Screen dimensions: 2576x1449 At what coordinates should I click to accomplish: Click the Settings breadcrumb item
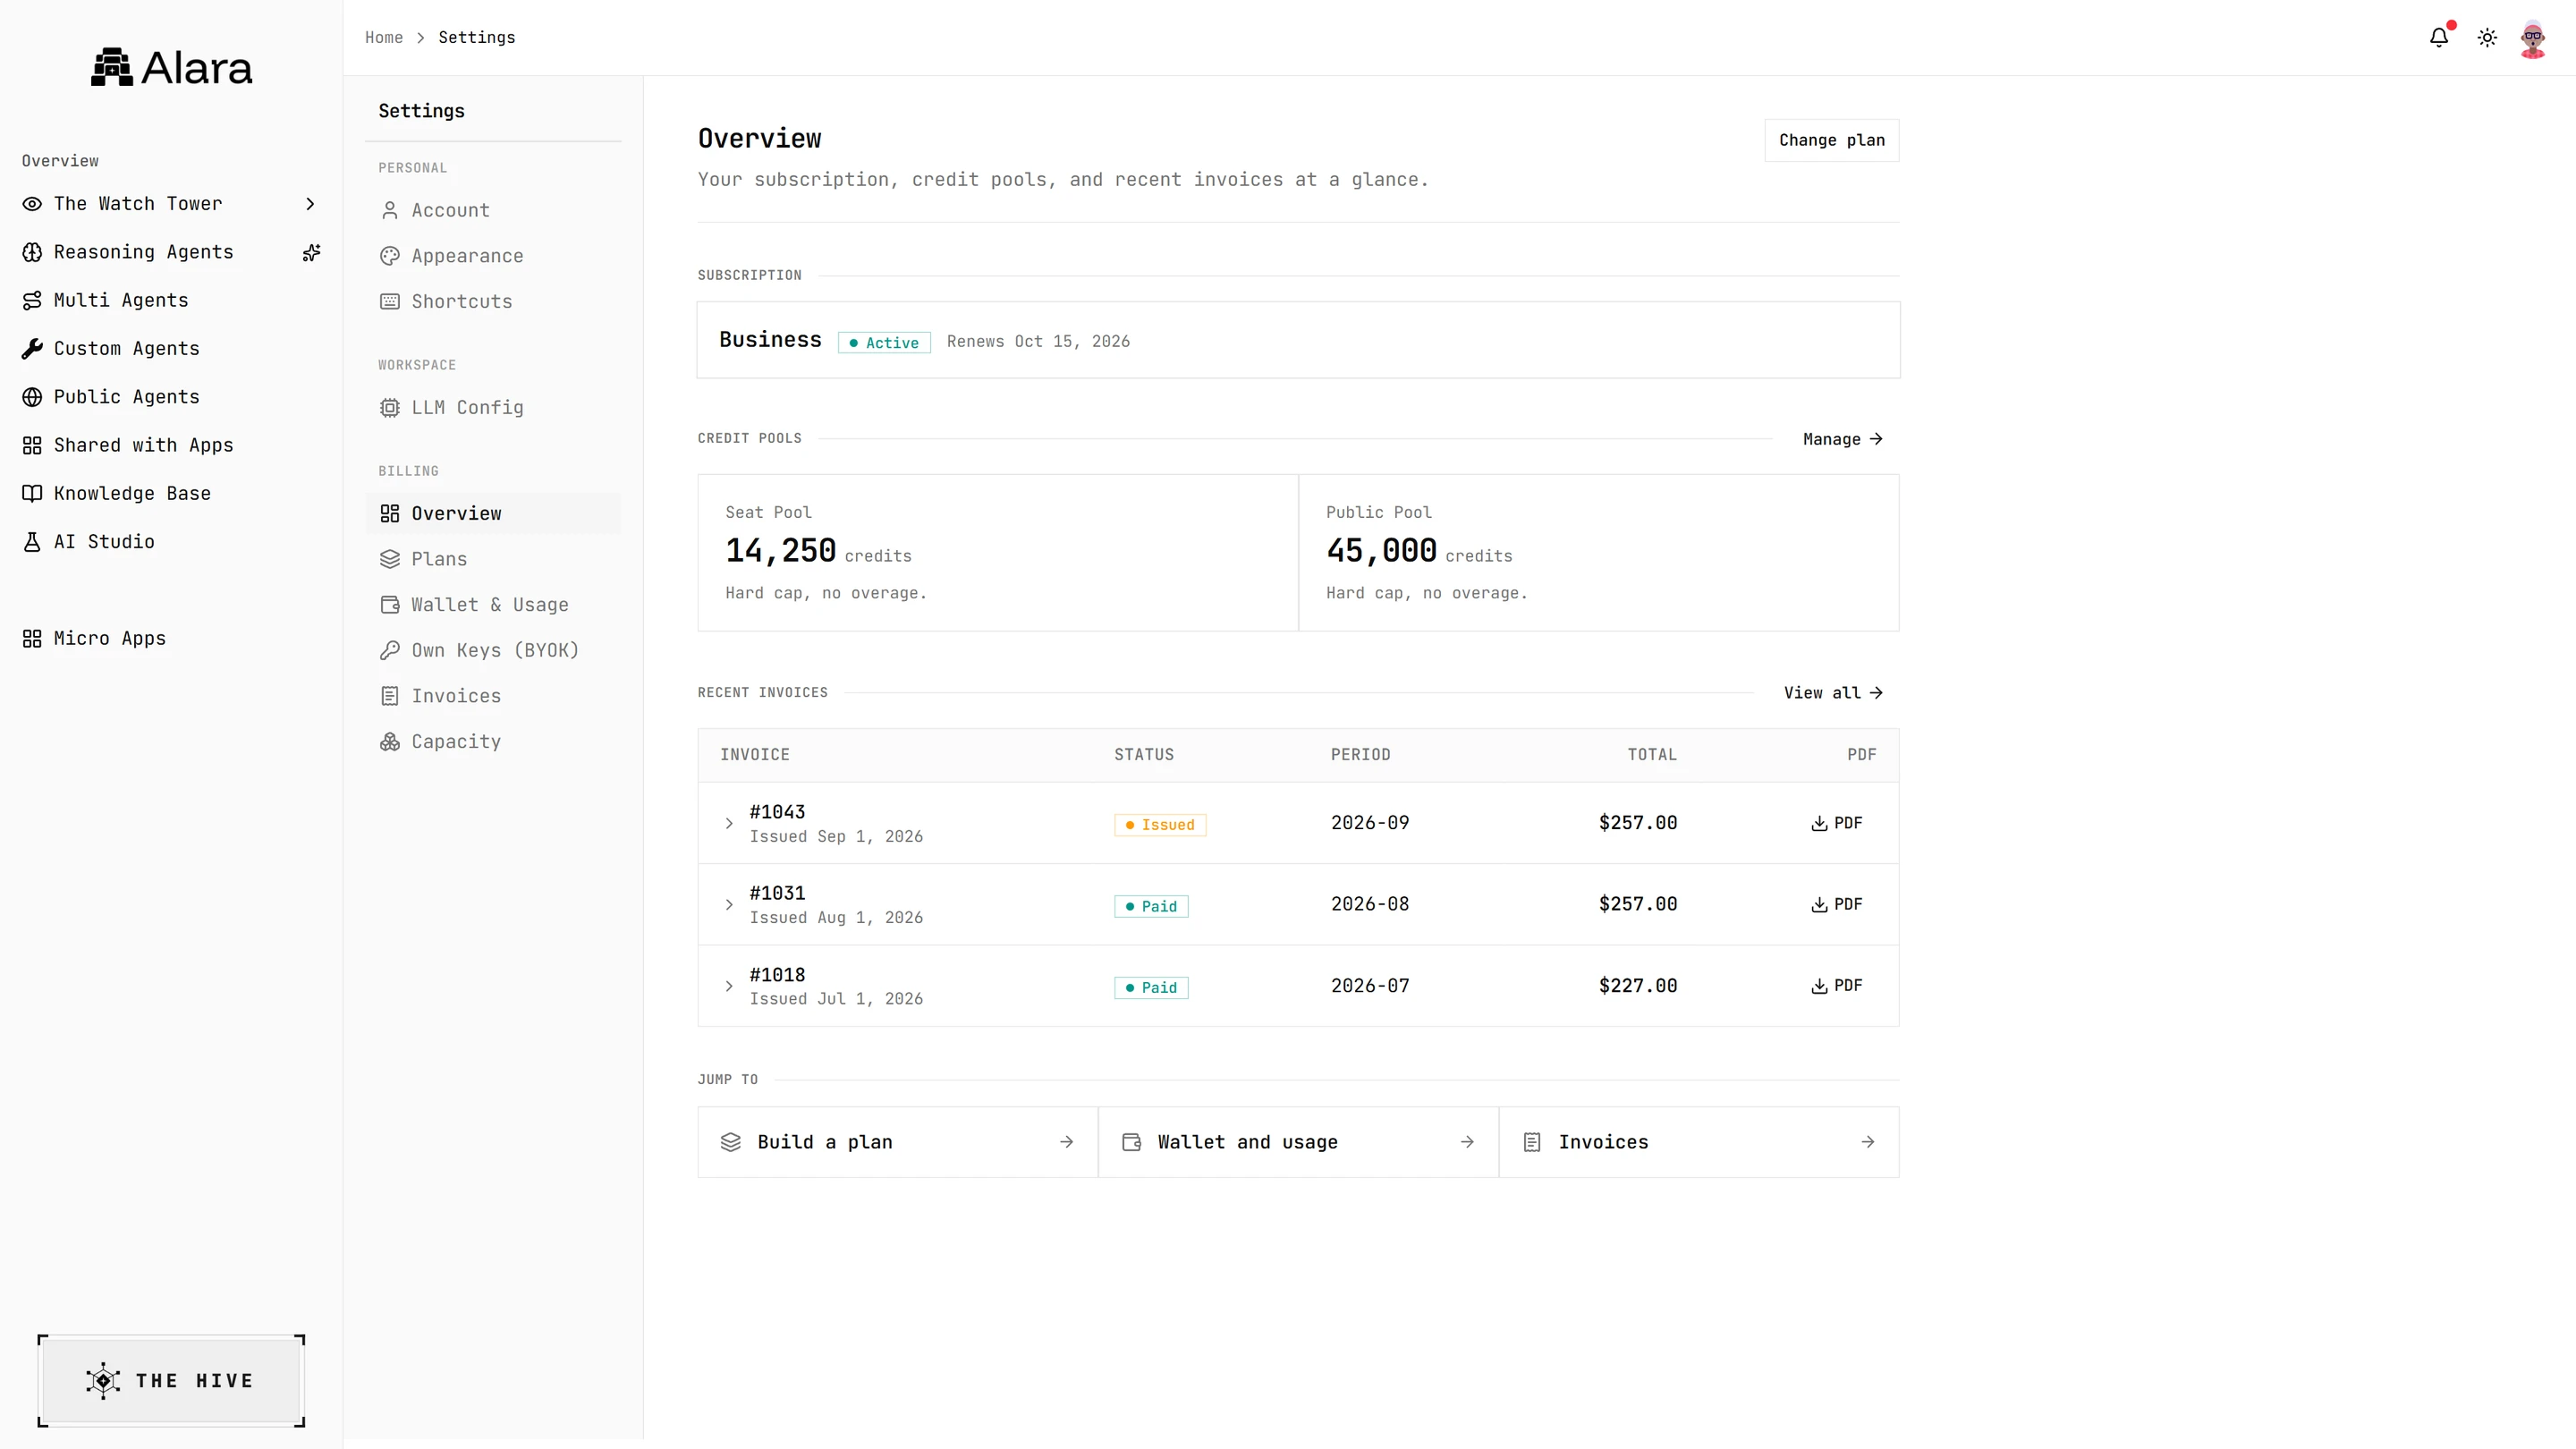click(477, 37)
